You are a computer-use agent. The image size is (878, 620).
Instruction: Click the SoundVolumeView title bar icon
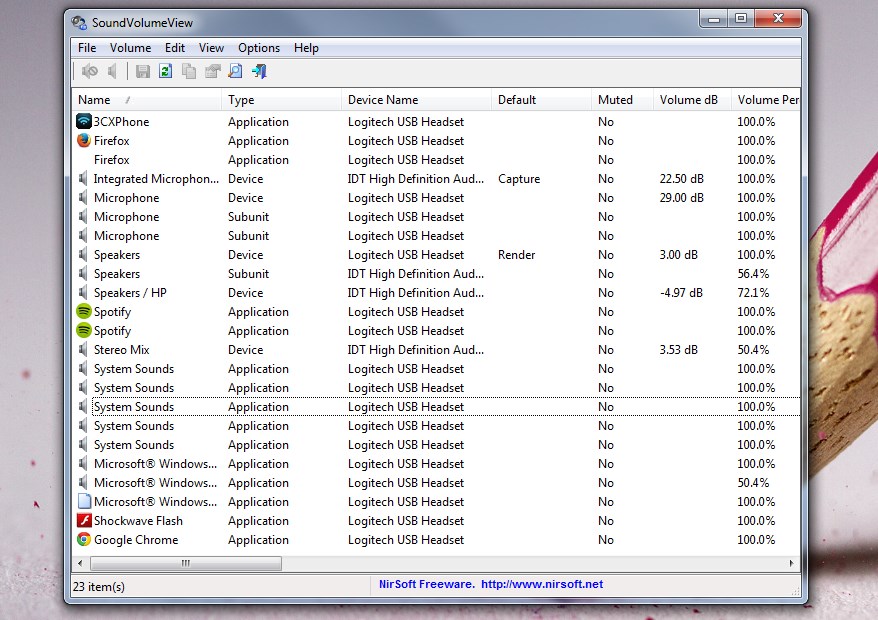[x=79, y=22]
